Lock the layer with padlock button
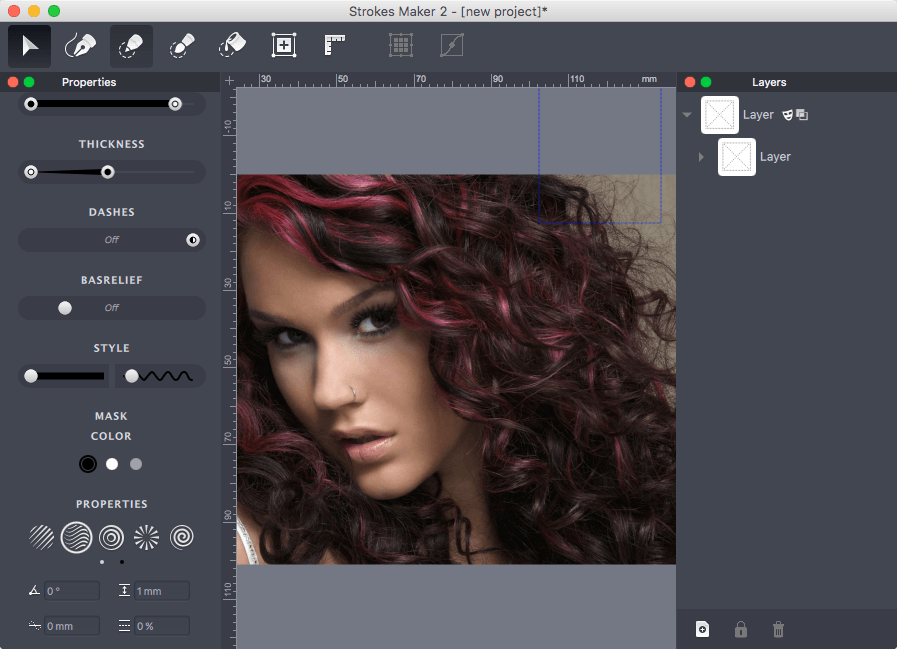The image size is (897, 649). [x=741, y=629]
